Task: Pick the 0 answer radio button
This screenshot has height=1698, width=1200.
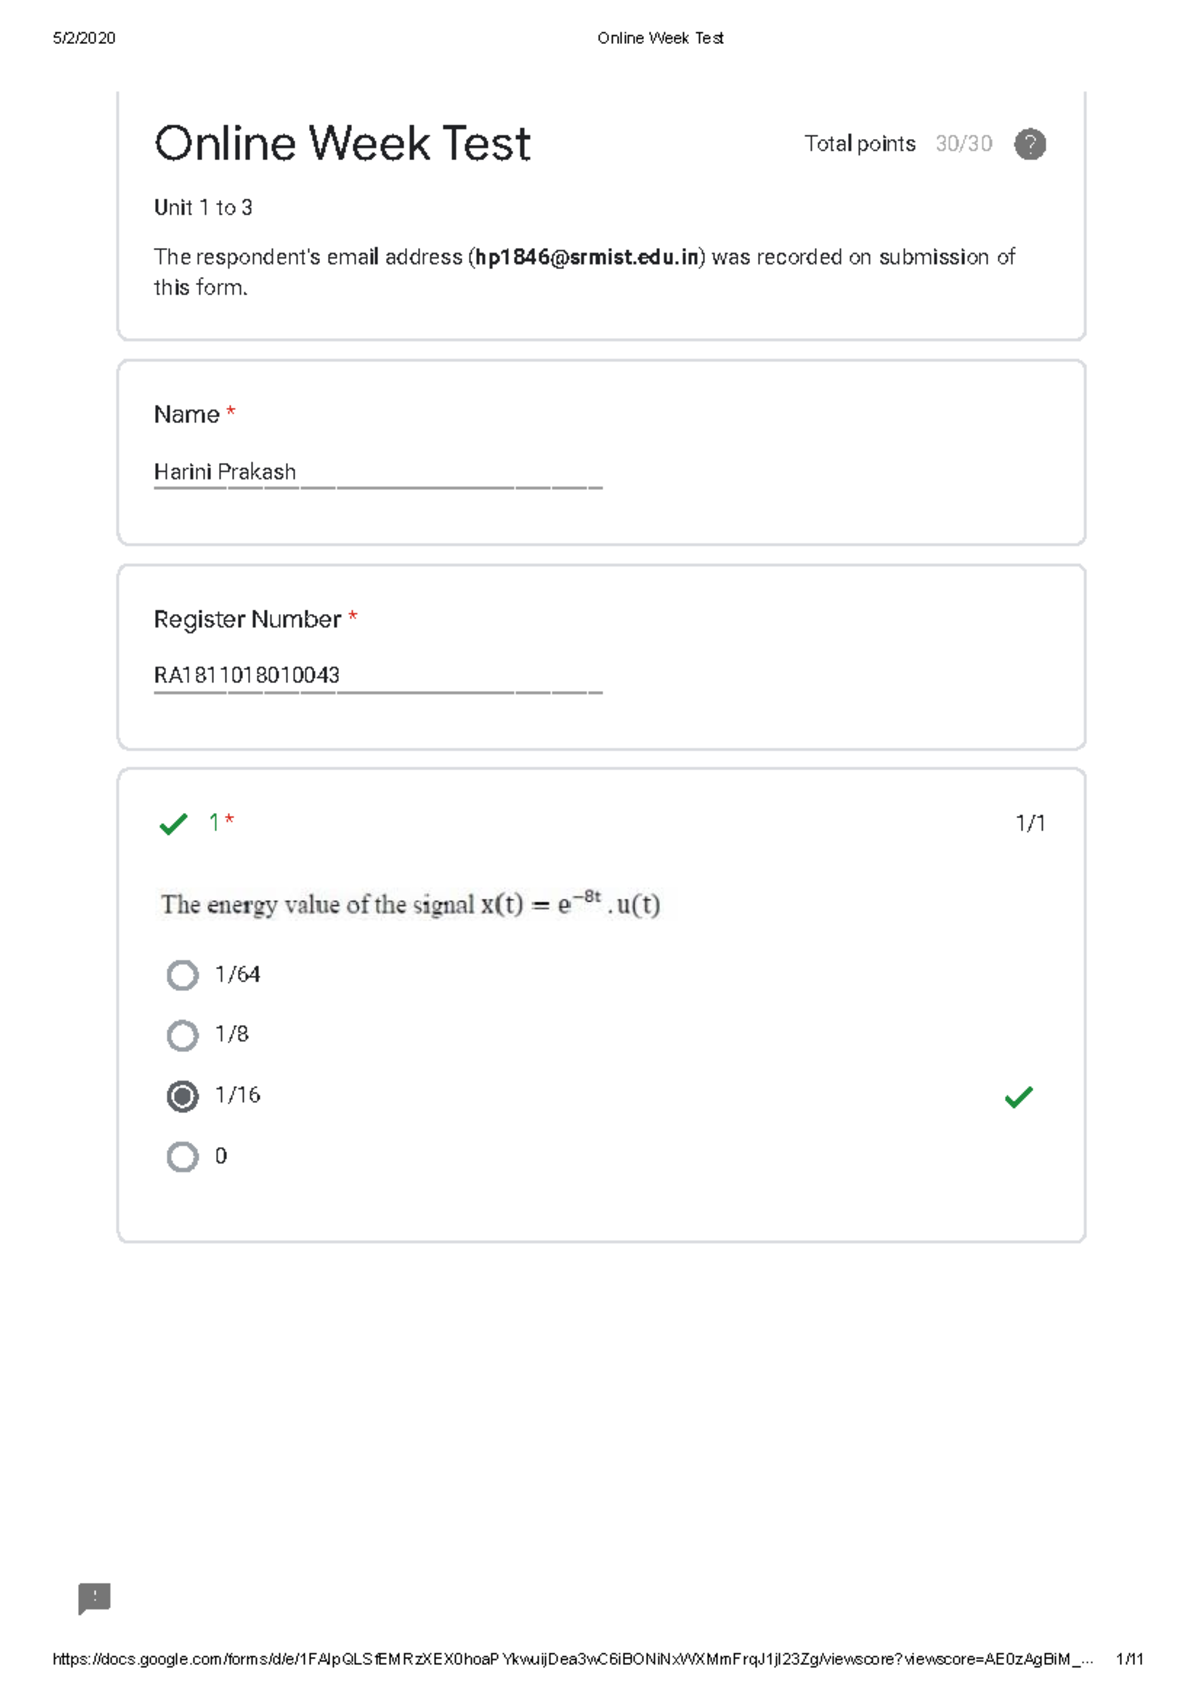Action: [182, 1157]
